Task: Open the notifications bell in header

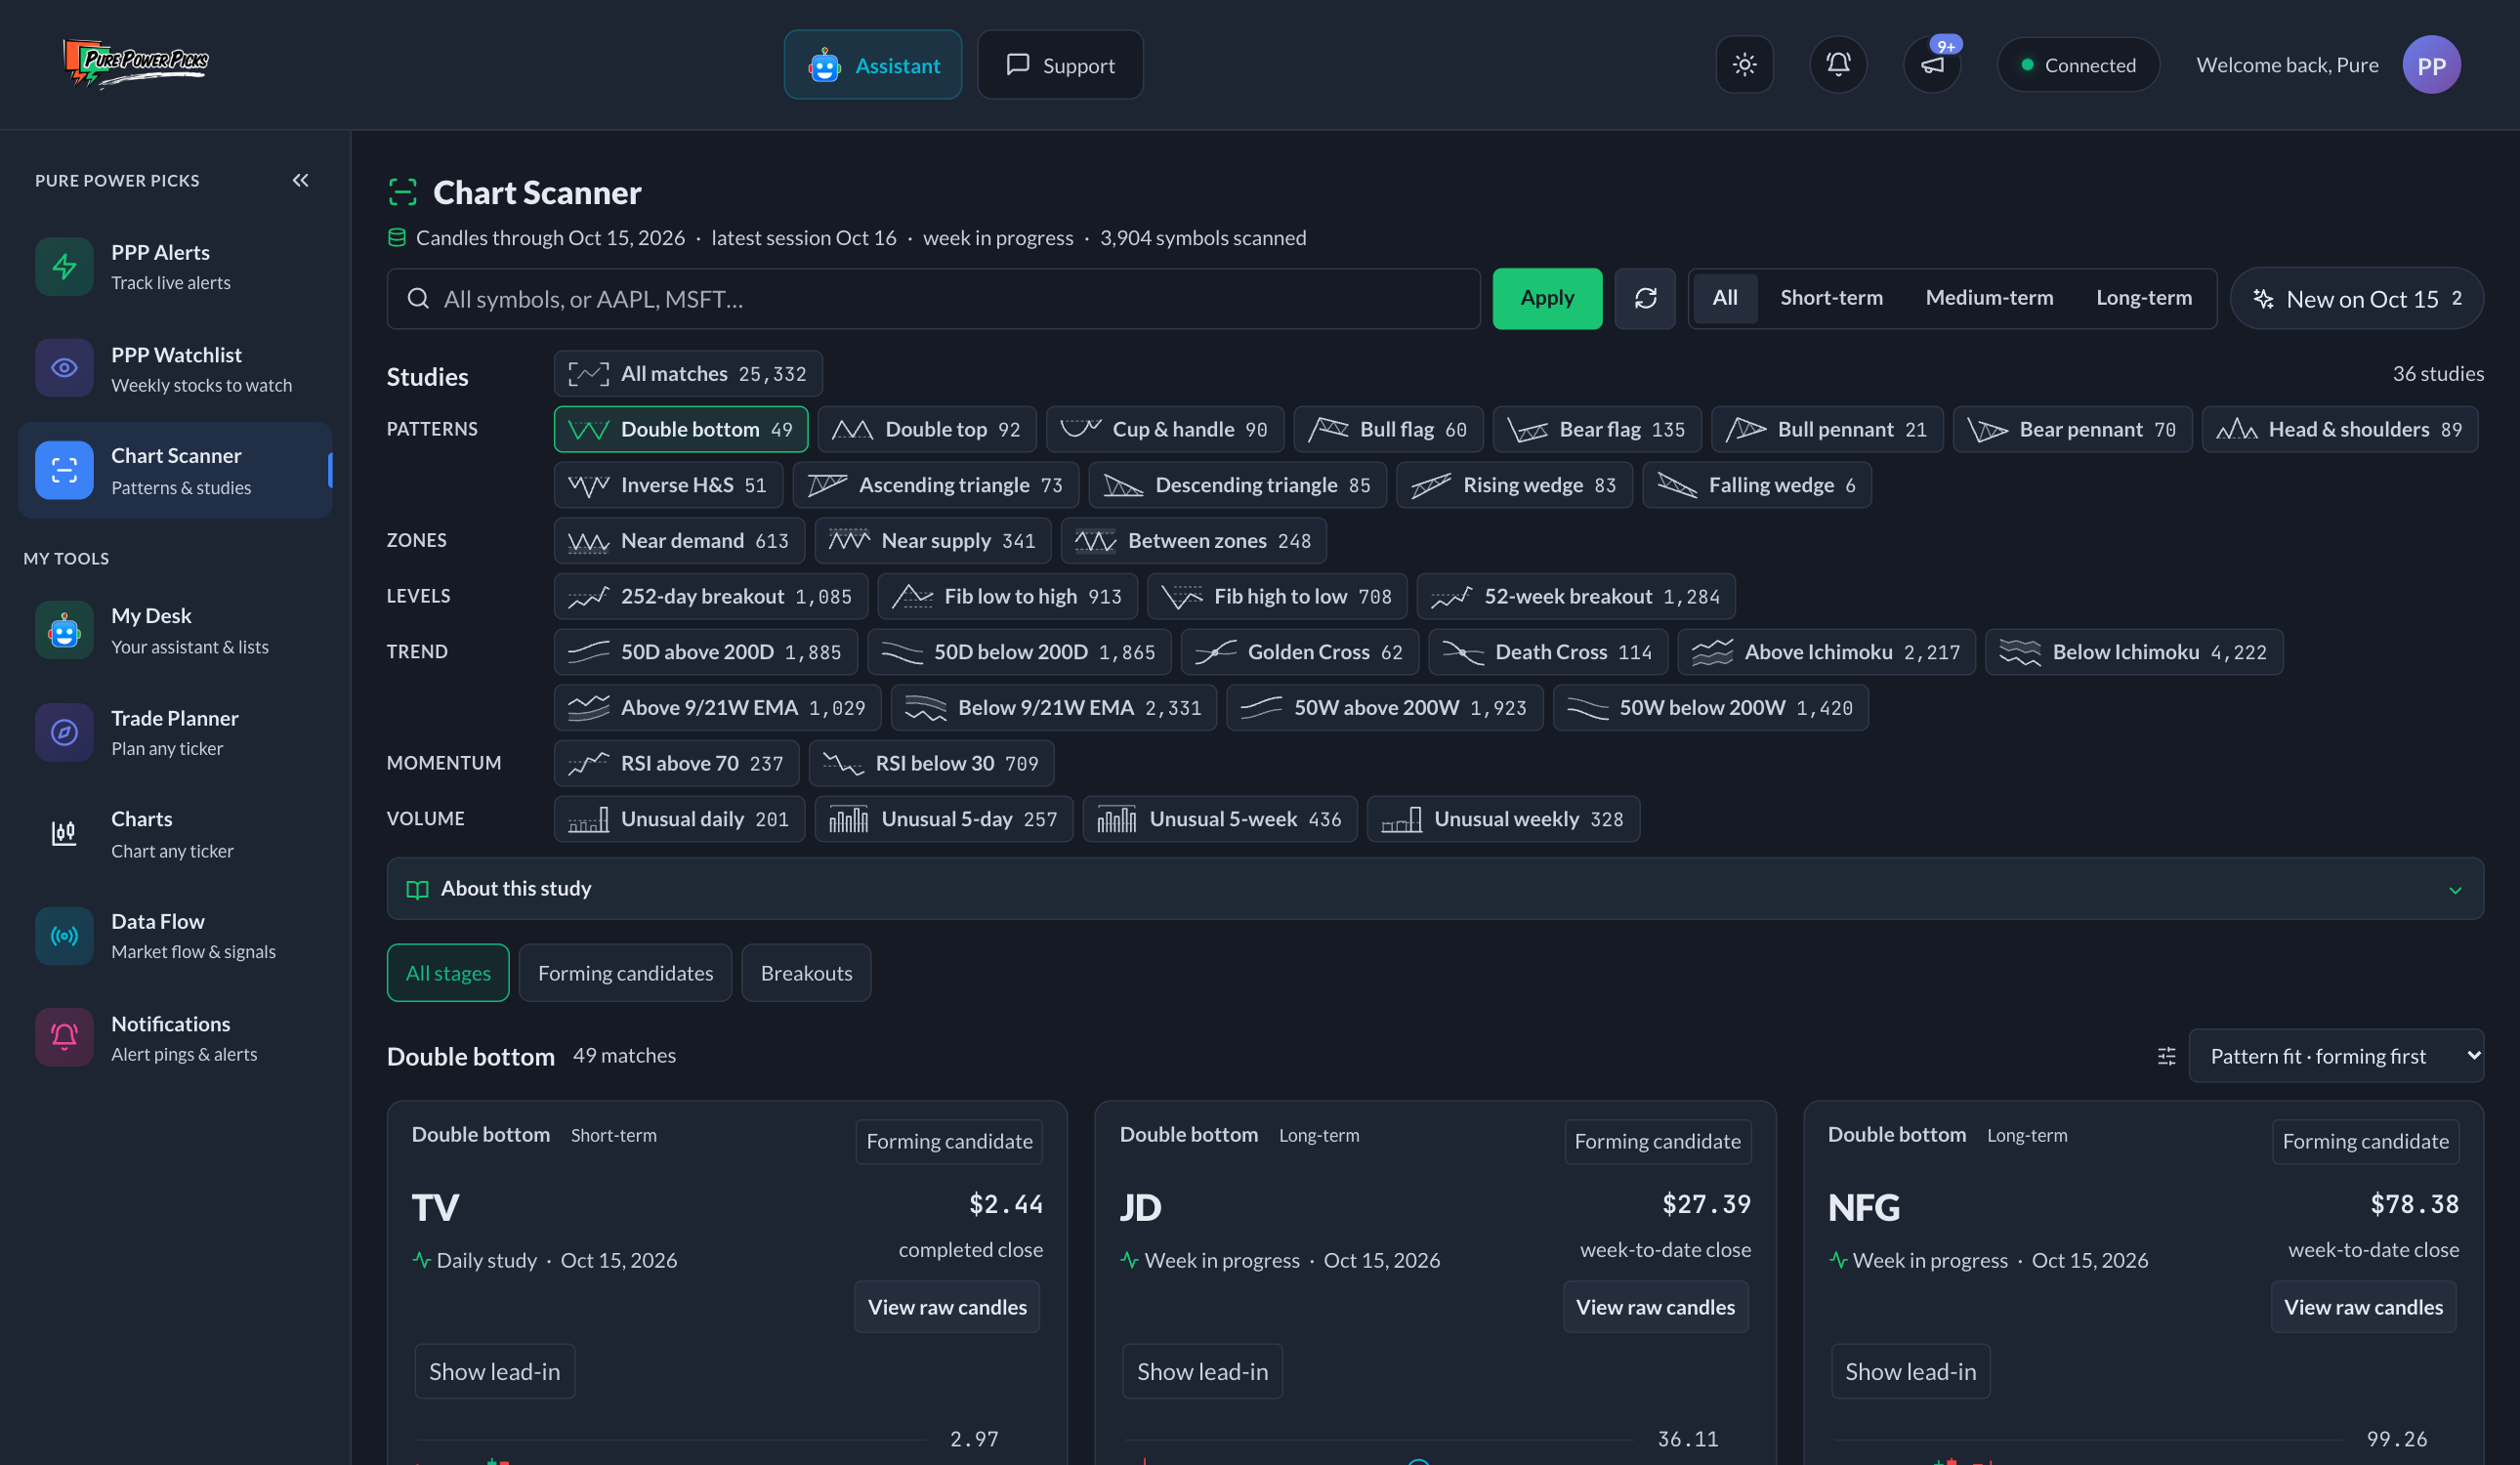Action: [x=1838, y=65]
